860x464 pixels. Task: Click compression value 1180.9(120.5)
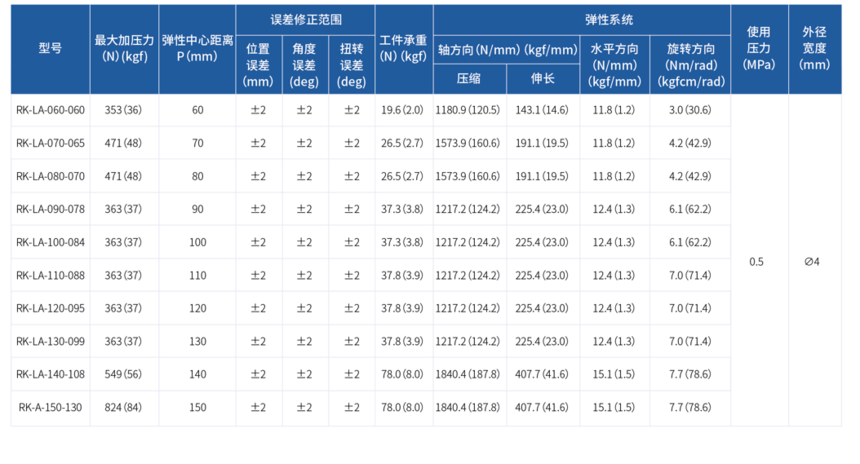coord(468,110)
